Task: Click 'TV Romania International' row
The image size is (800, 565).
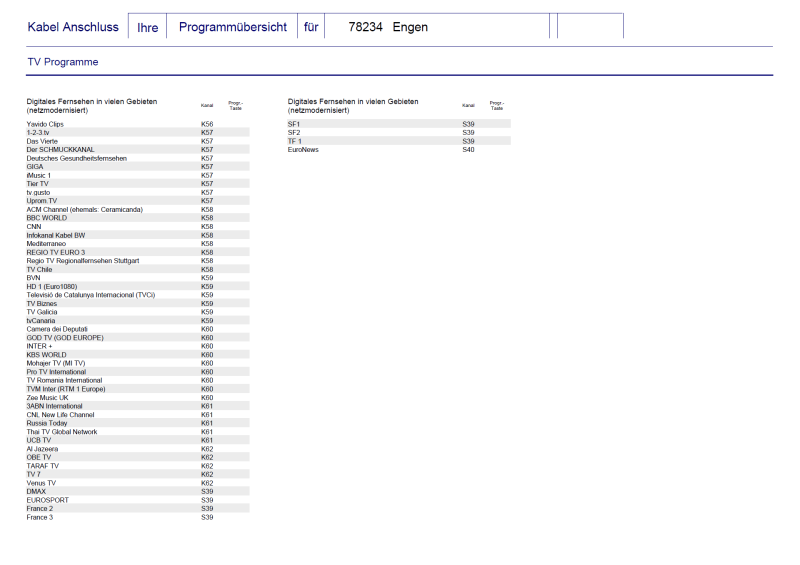Action: [138, 380]
